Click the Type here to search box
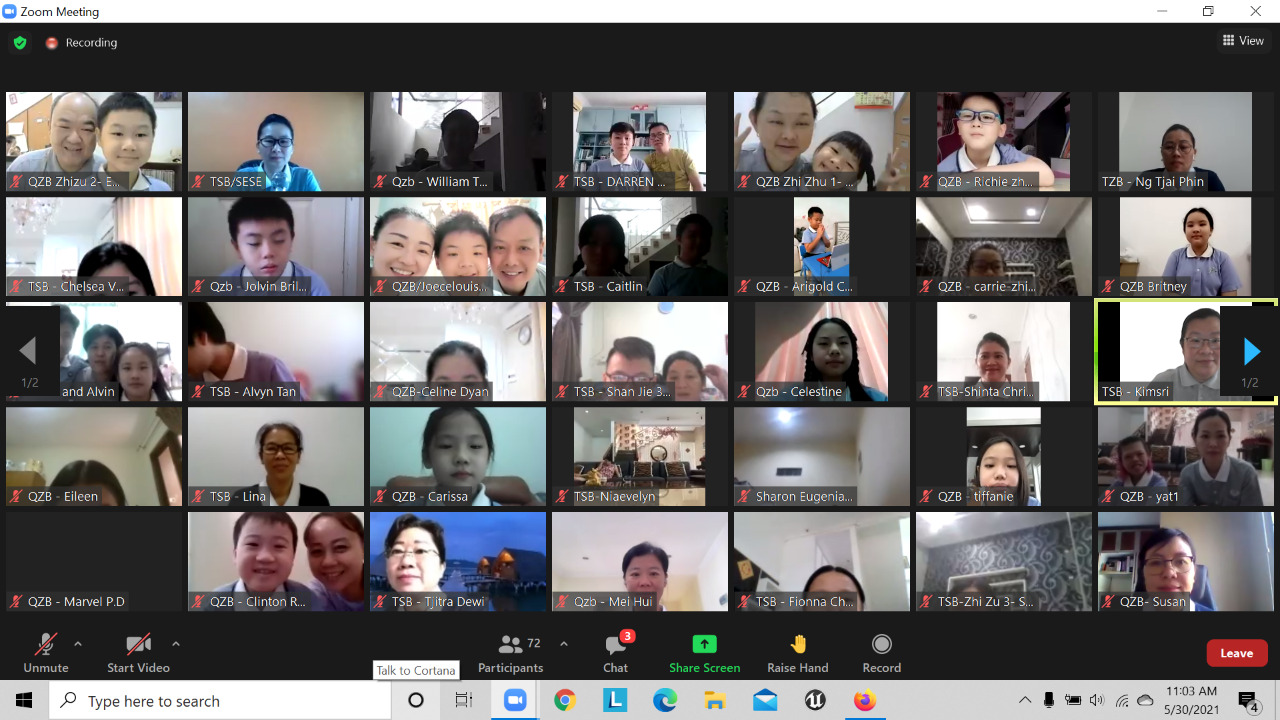 point(220,701)
